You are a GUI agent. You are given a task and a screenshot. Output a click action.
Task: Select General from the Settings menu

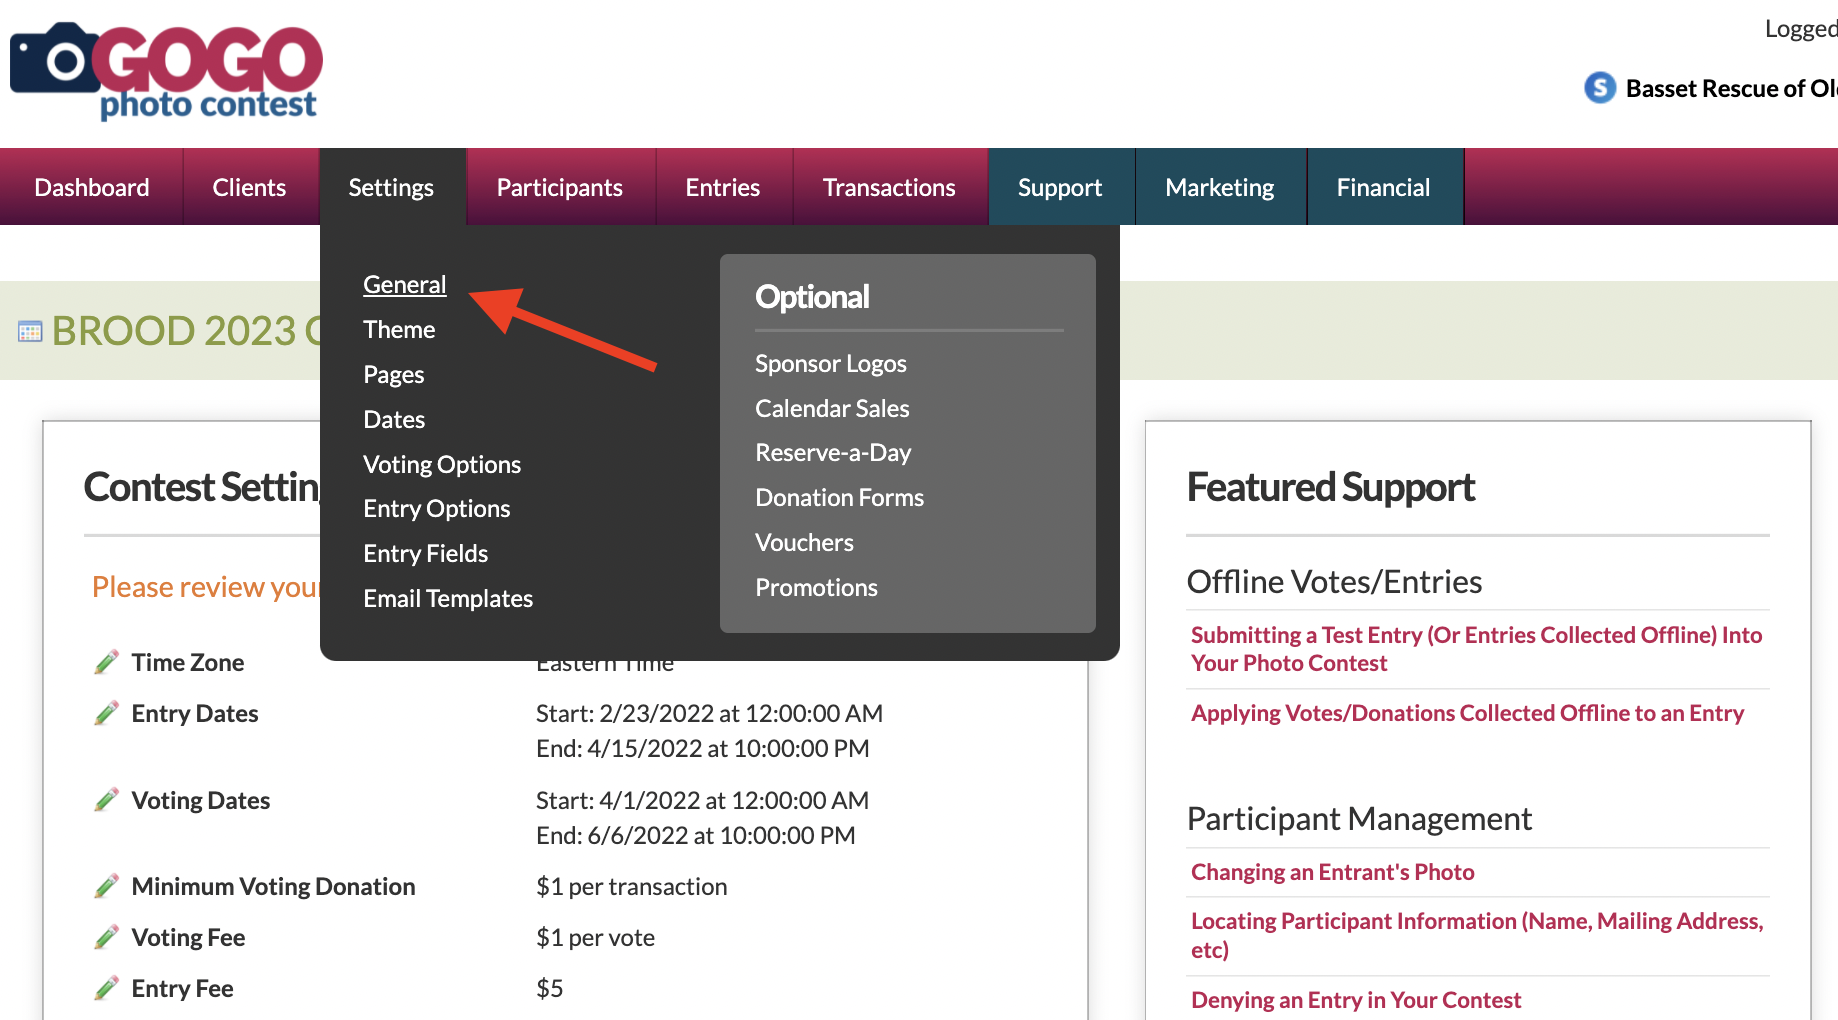tap(404, 285)
